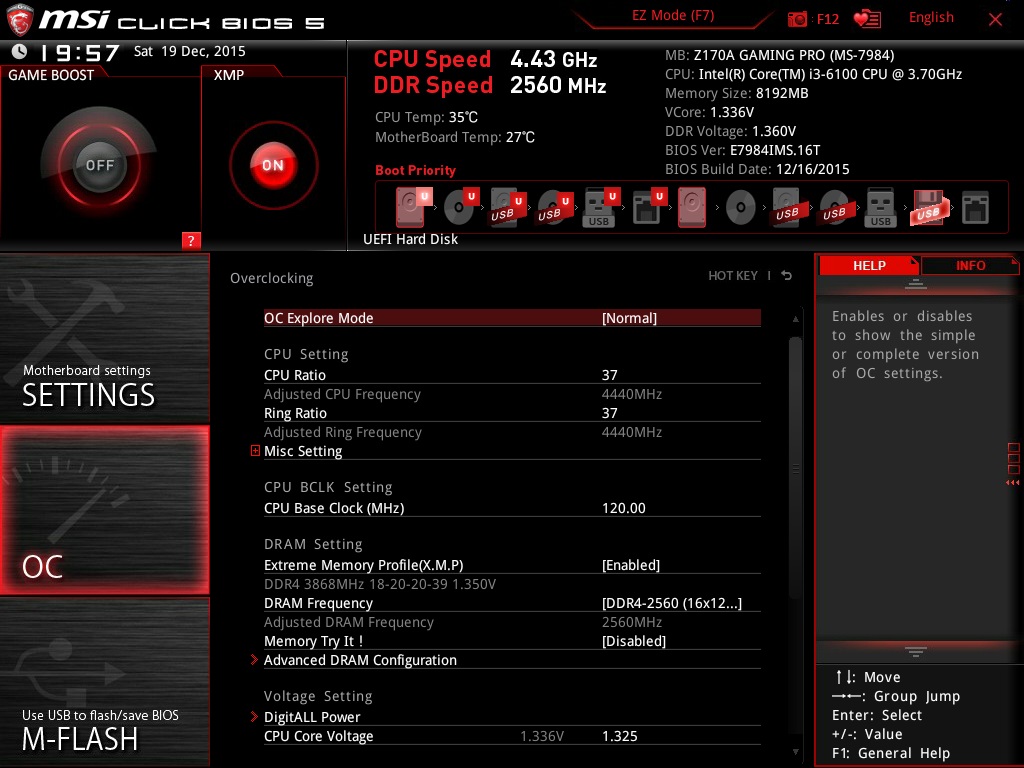The height and width of the screenshot is (768, 1024).
Task: Toggle the GAME BOOST OFF knob
Action: 99,165
